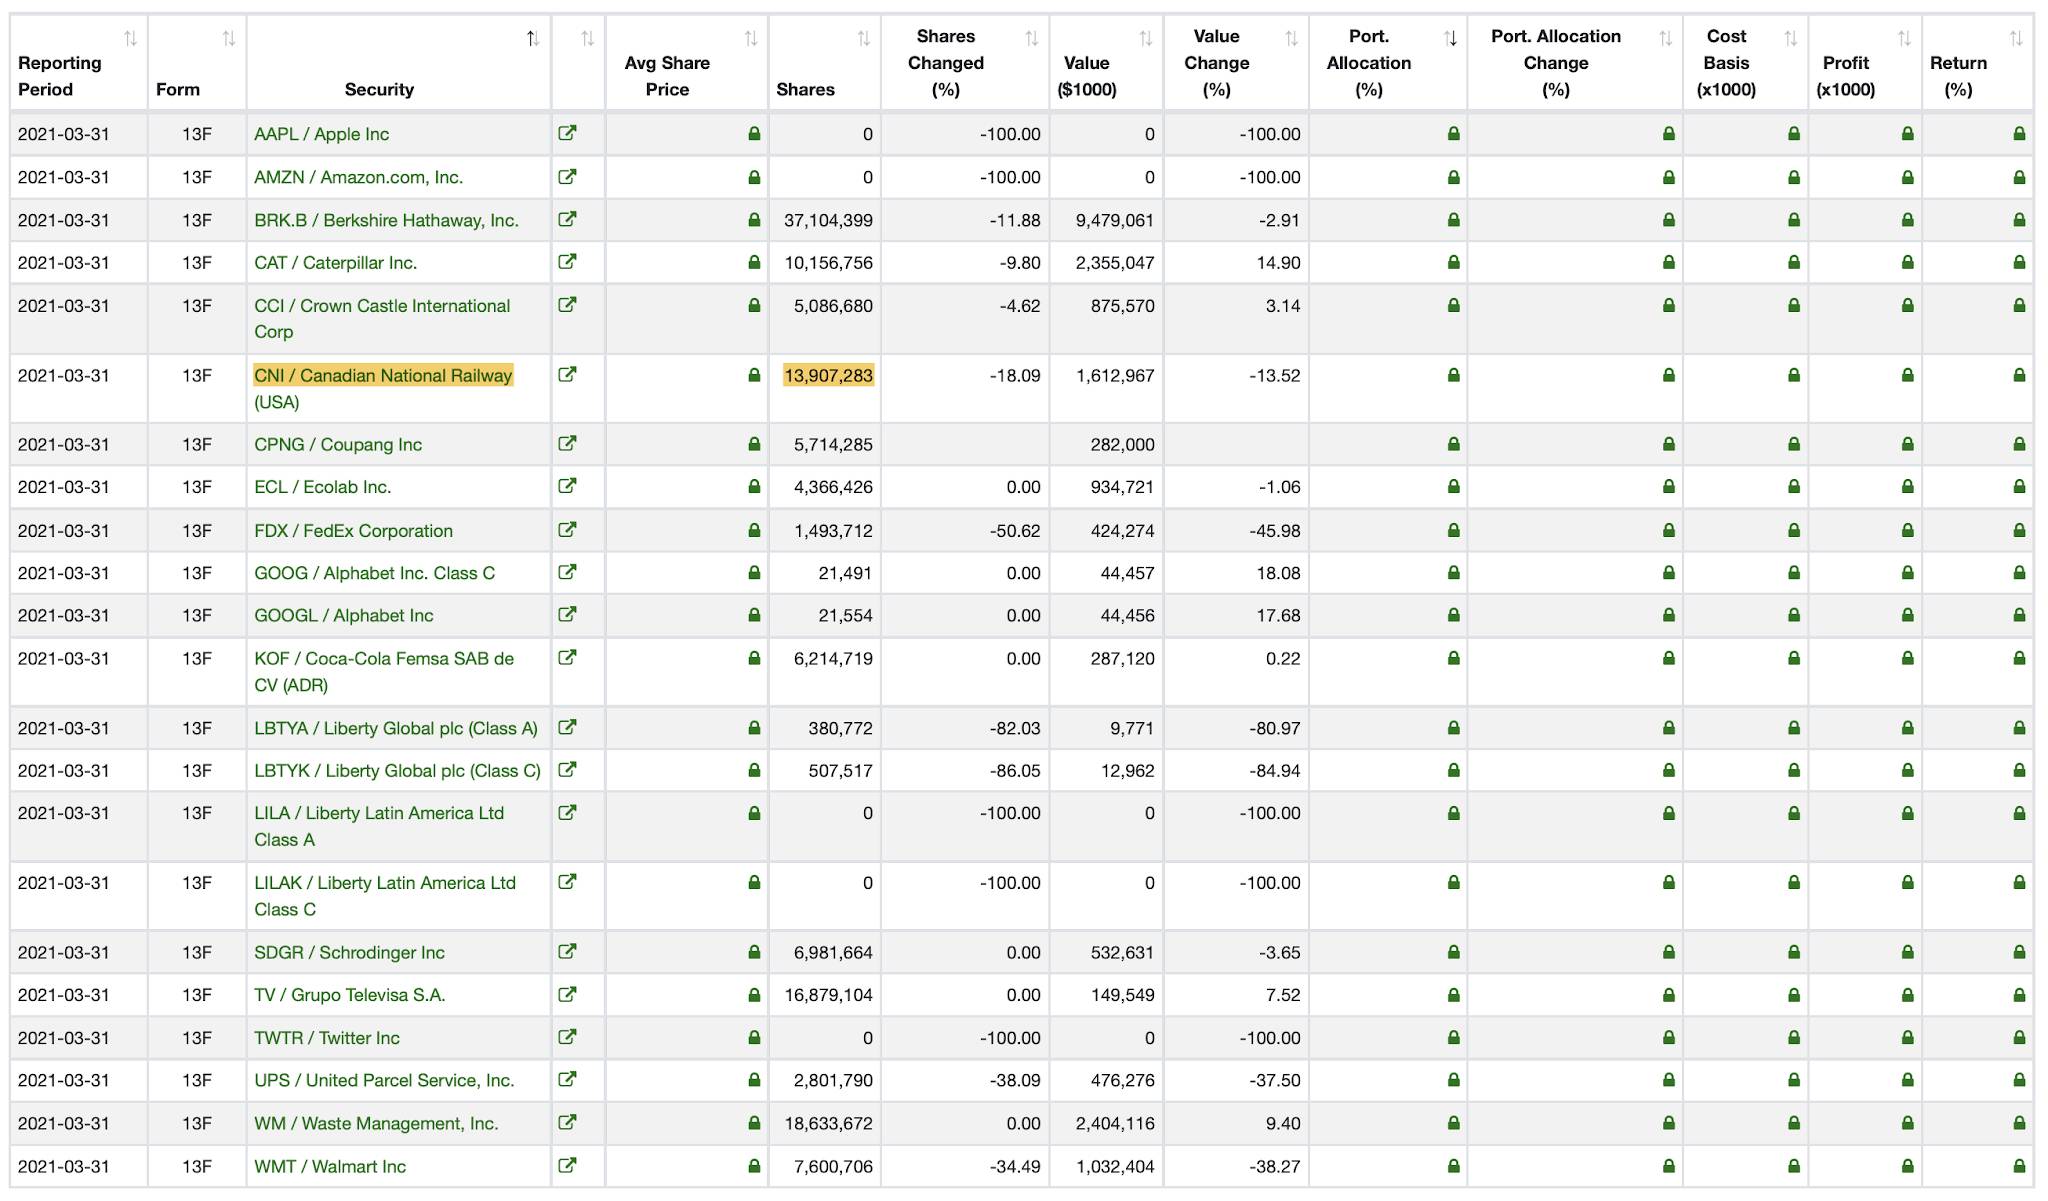Open external link icon for TV Televisa row

567,994
